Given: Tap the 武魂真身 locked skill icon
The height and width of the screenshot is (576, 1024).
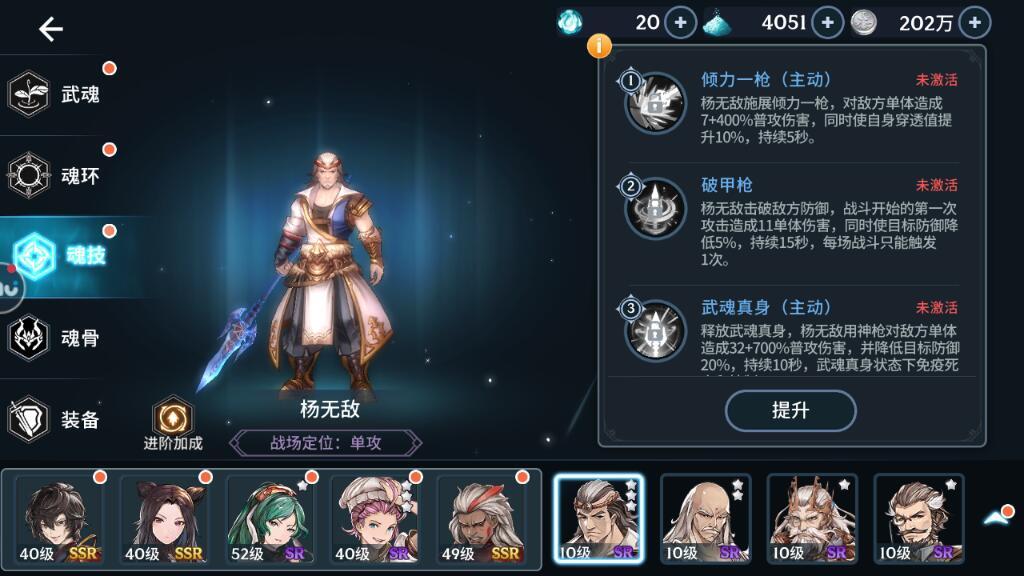Looking at the screenshot, I should tap(654, 330).
